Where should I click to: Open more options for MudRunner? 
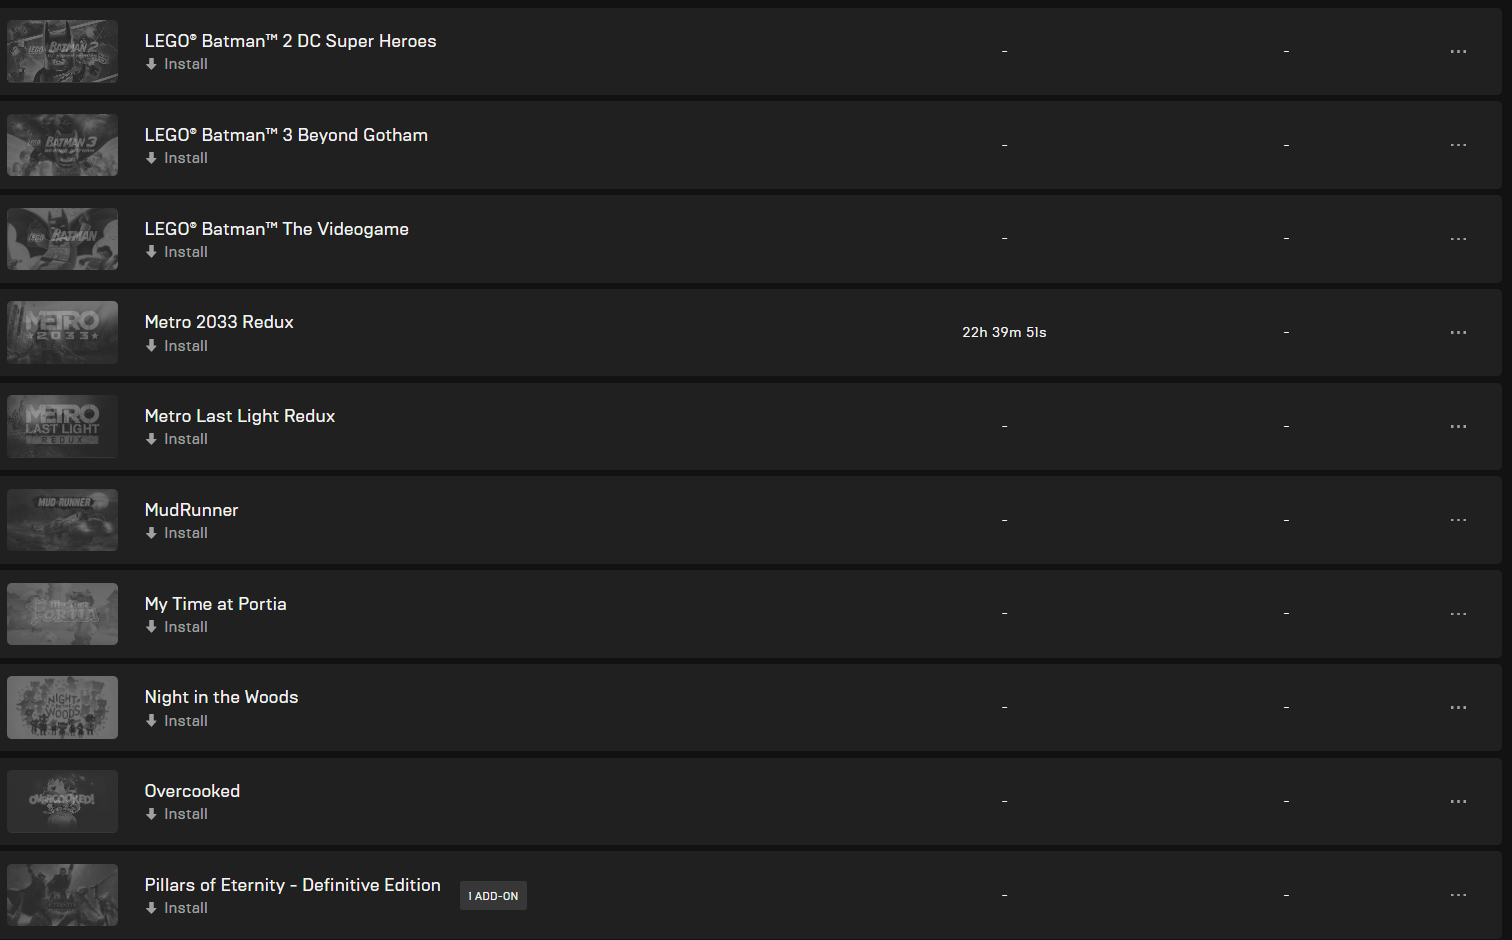tap(1458, 520)
